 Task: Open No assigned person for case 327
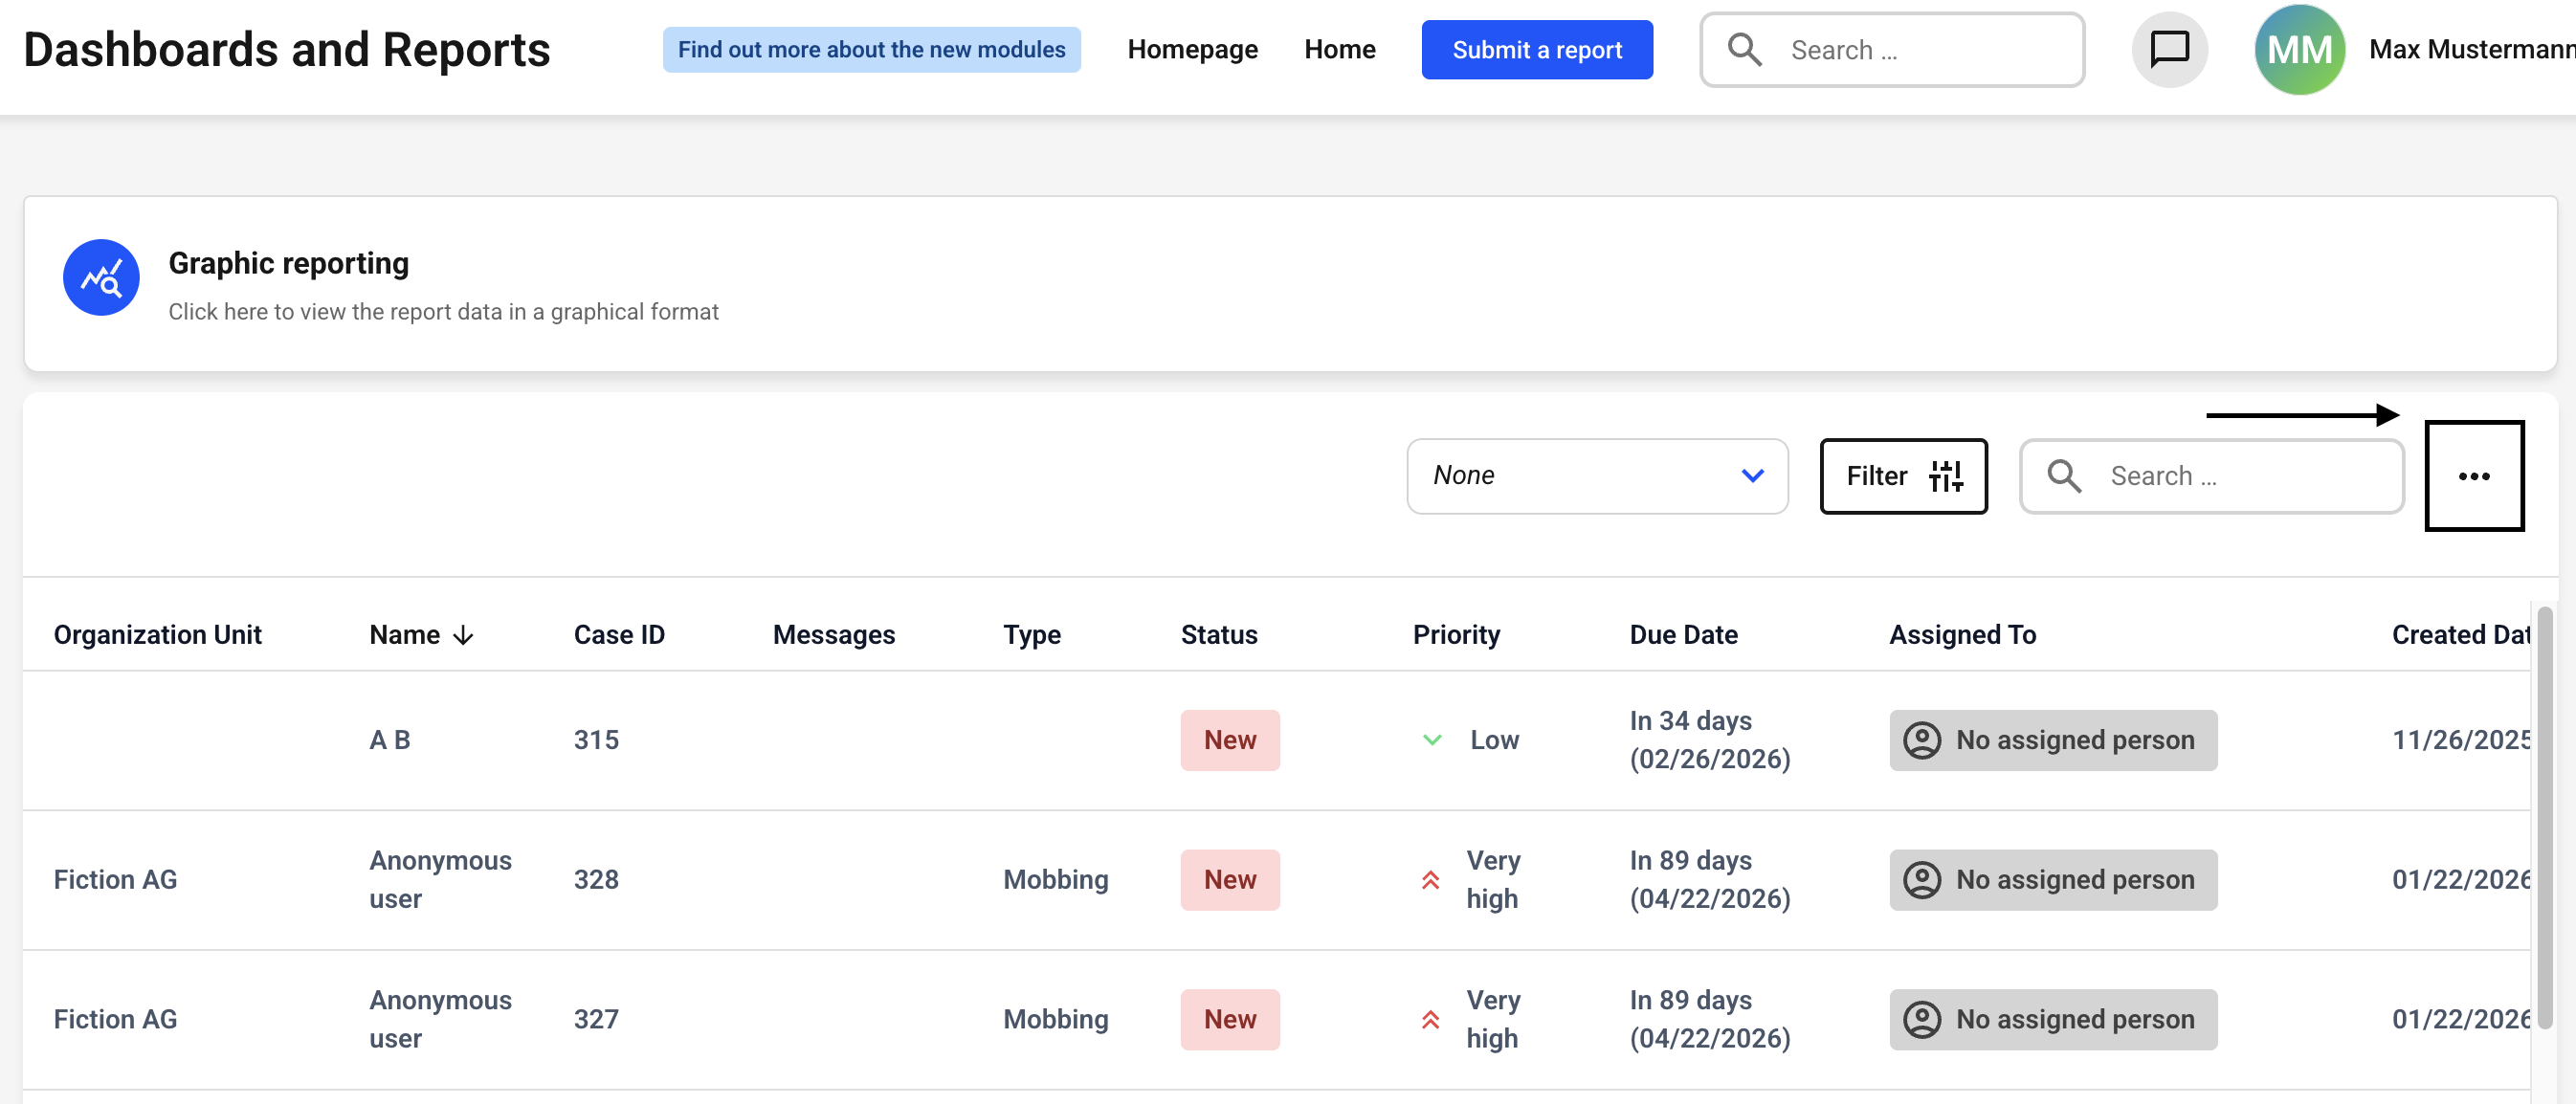pos(2052,1019)
